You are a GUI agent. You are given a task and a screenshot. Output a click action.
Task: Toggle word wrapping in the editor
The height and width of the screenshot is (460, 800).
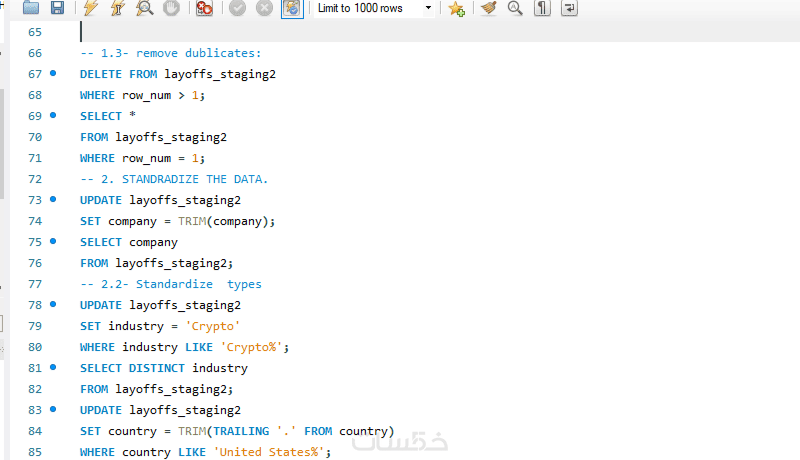point(569,8)
